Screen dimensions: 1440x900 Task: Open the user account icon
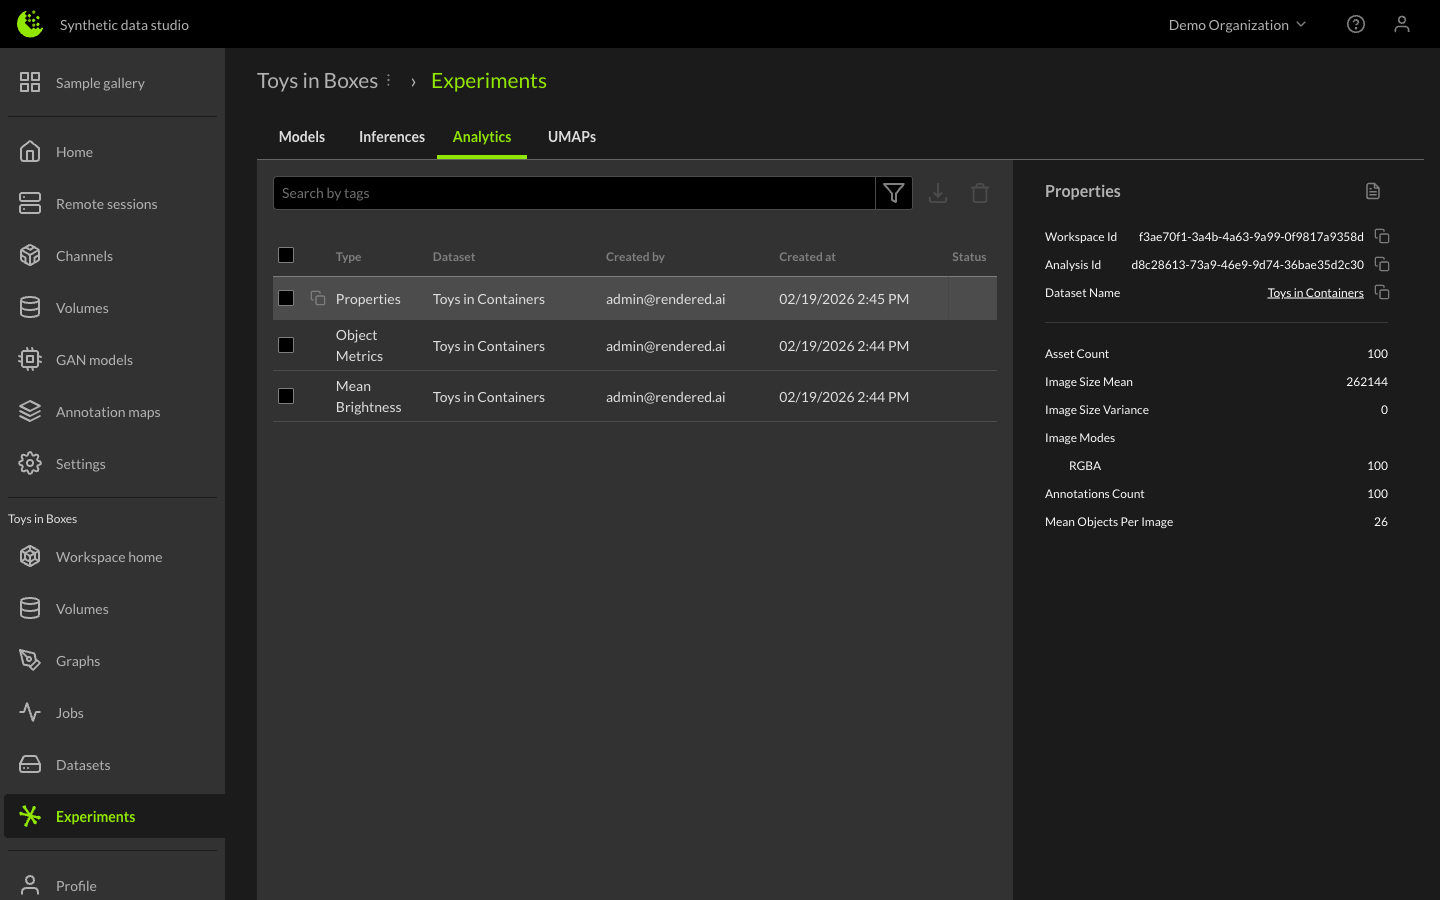[x=1402, y=24]
